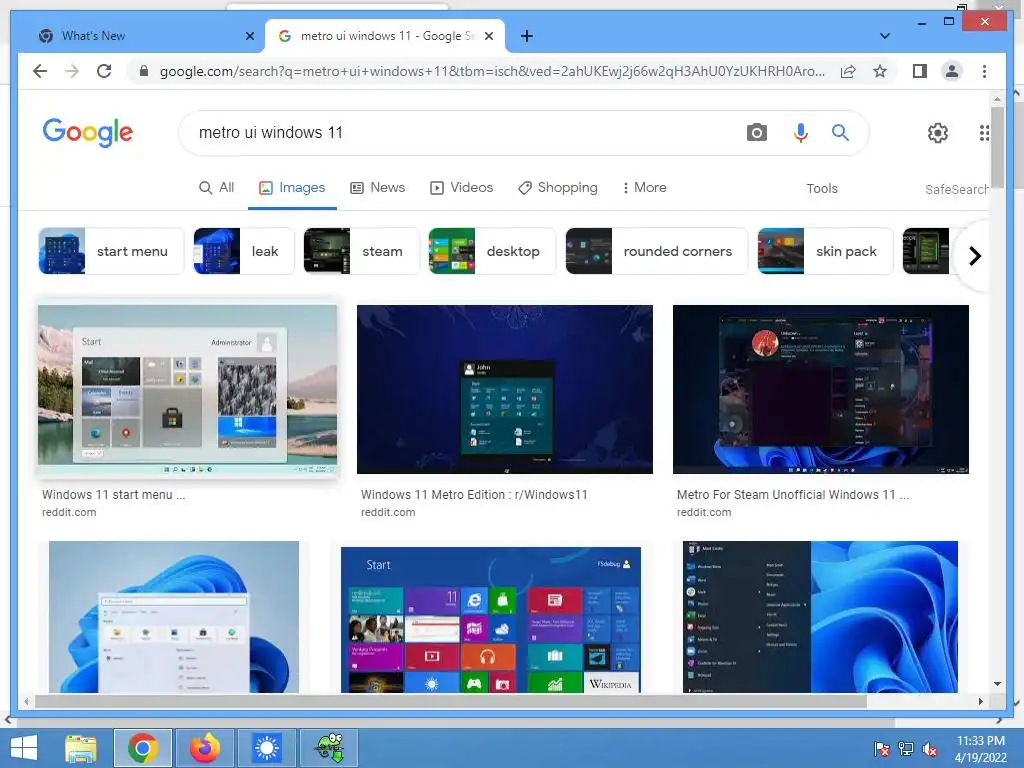The width and height of the screenshot is (1024, 768).
Task: Switch to All search results
Action: click(x=216, y=188)
